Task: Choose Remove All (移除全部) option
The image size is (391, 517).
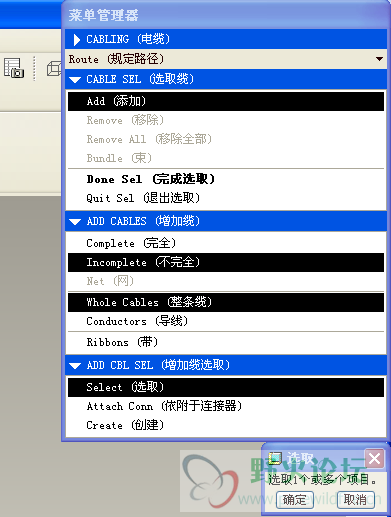Action: pos(226,139)
